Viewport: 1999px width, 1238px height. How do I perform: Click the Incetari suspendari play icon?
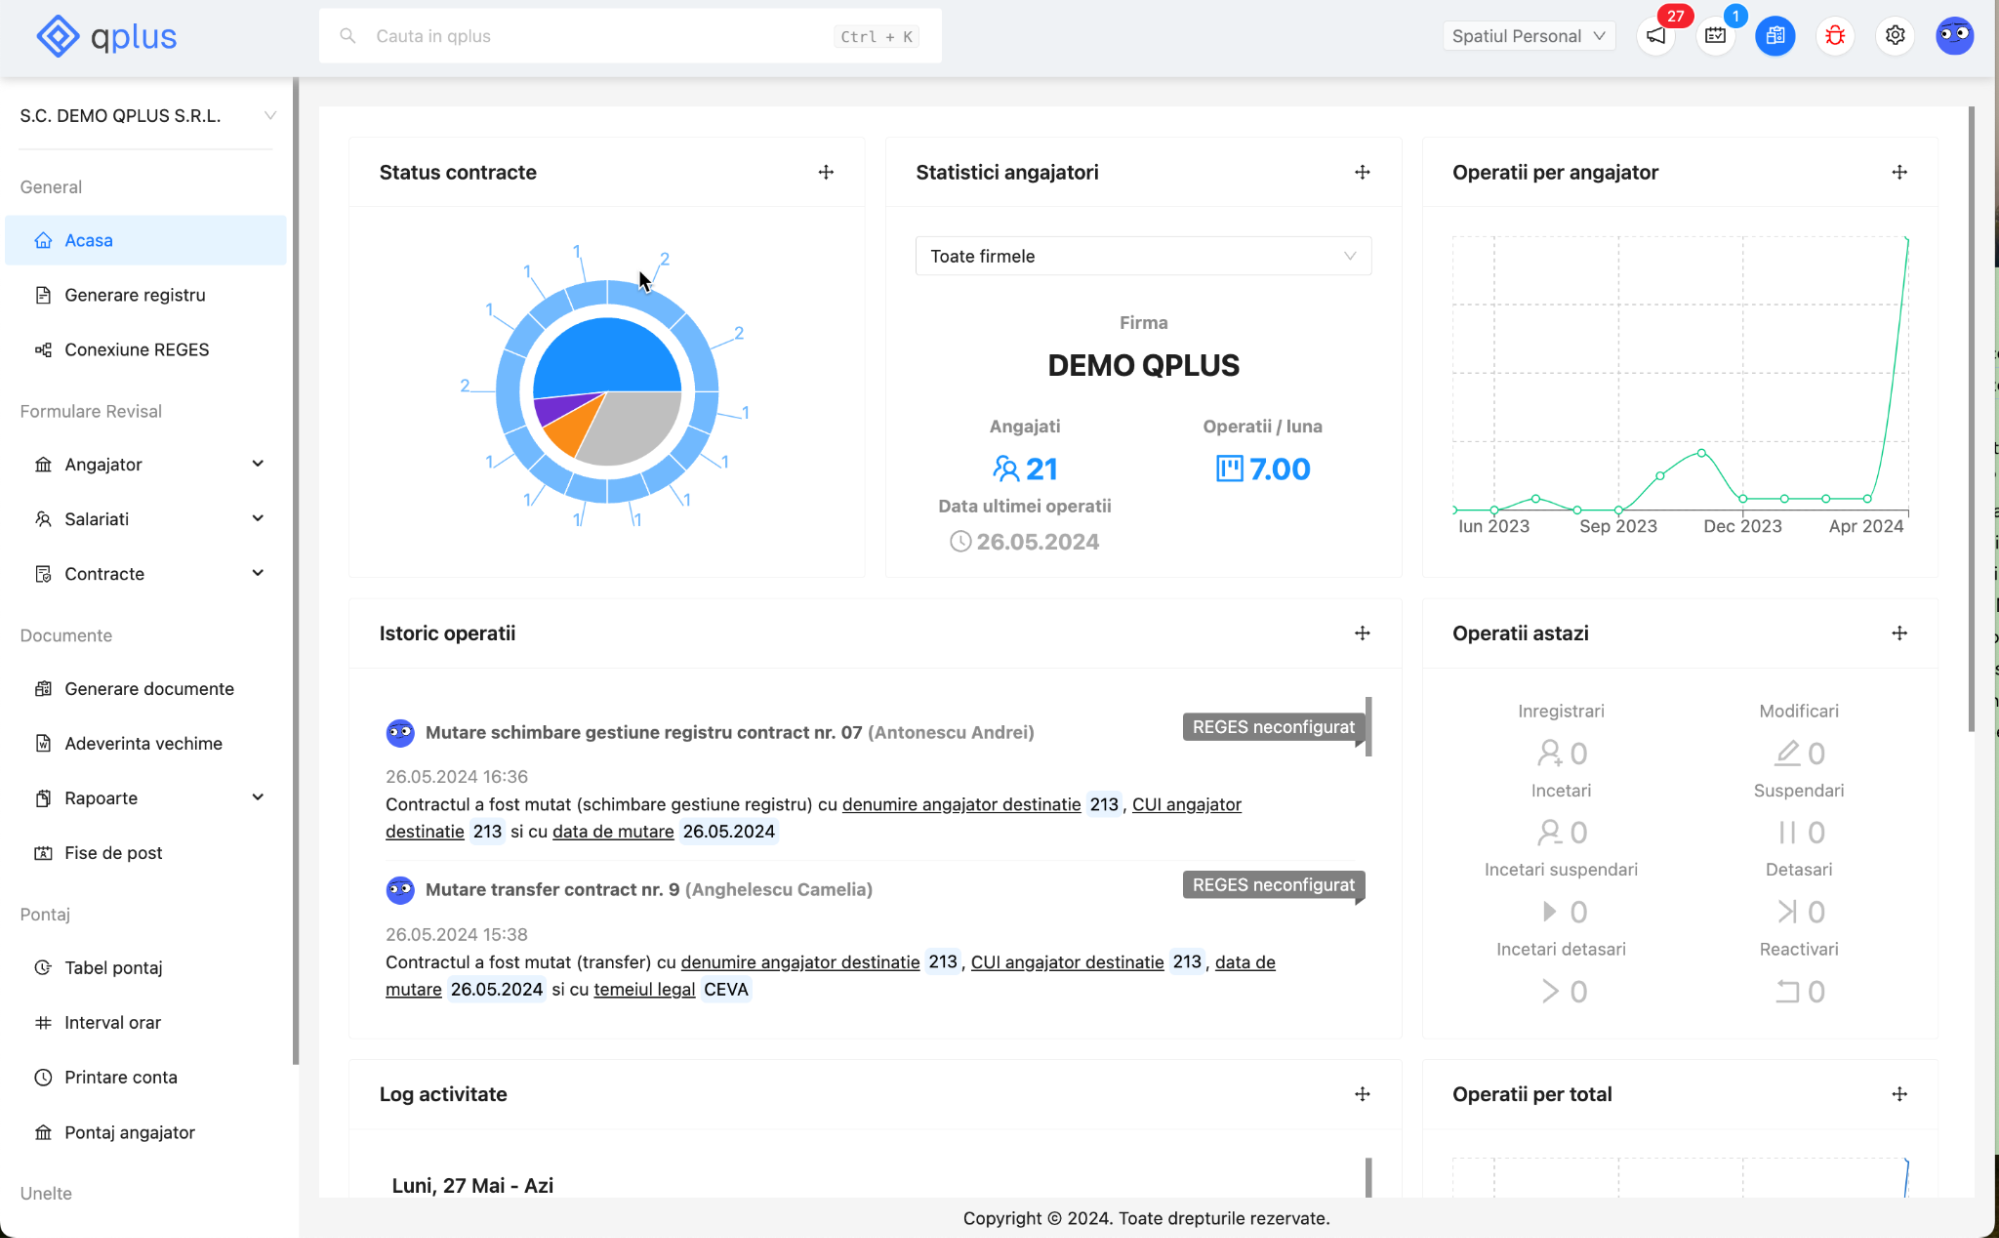pyautogui.click(x=1549, y=911)
